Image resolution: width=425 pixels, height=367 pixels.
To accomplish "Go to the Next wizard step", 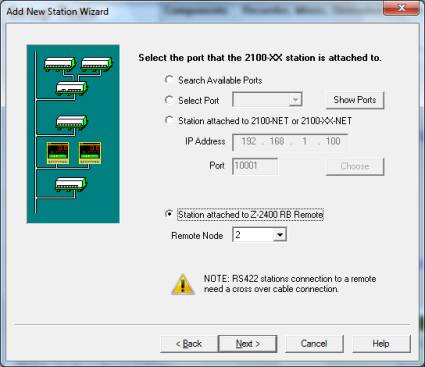I will pyautogui.click(x=247, y=344).
